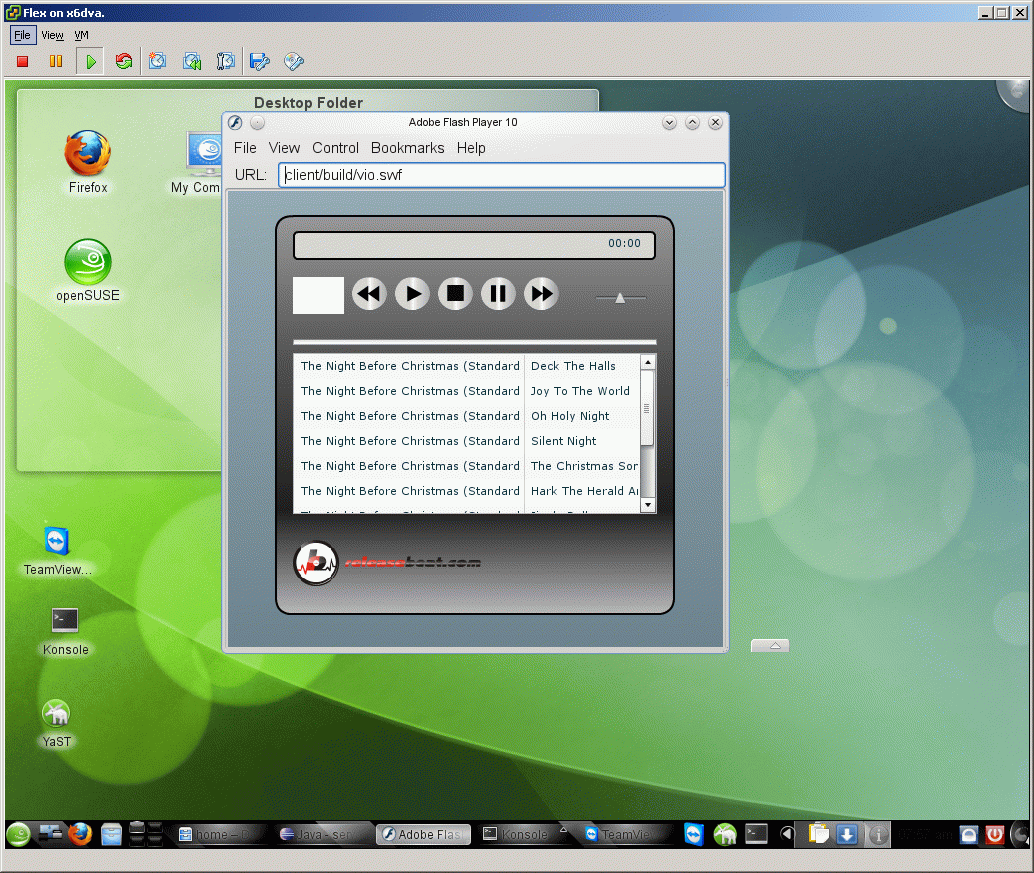Open the outer window File menu
1034x873 pixels.
tap(22, 35)
